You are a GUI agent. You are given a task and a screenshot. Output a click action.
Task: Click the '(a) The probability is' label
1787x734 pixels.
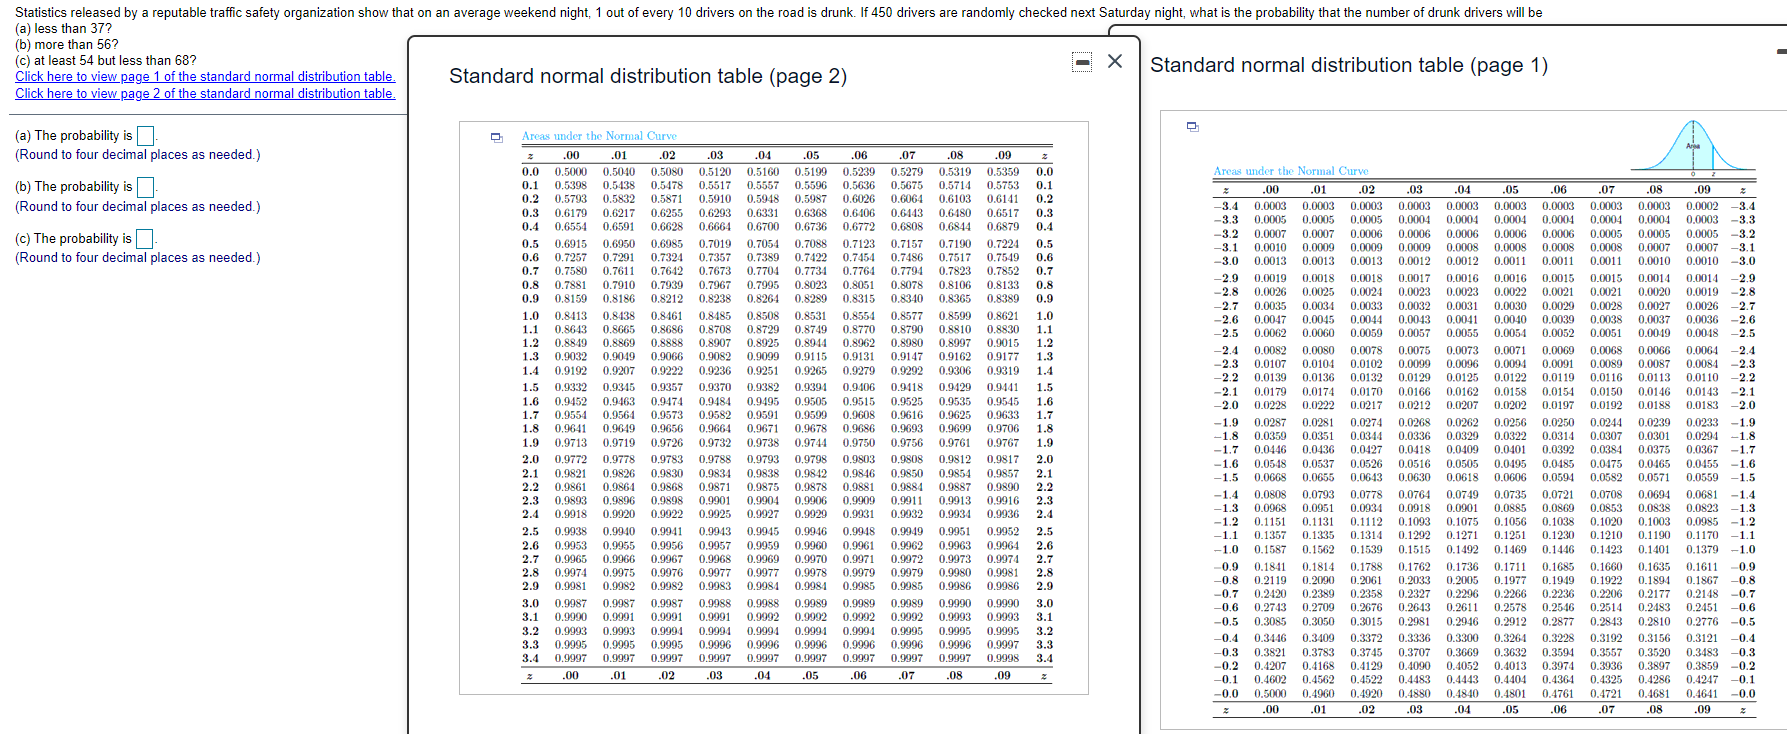(74, 136)
